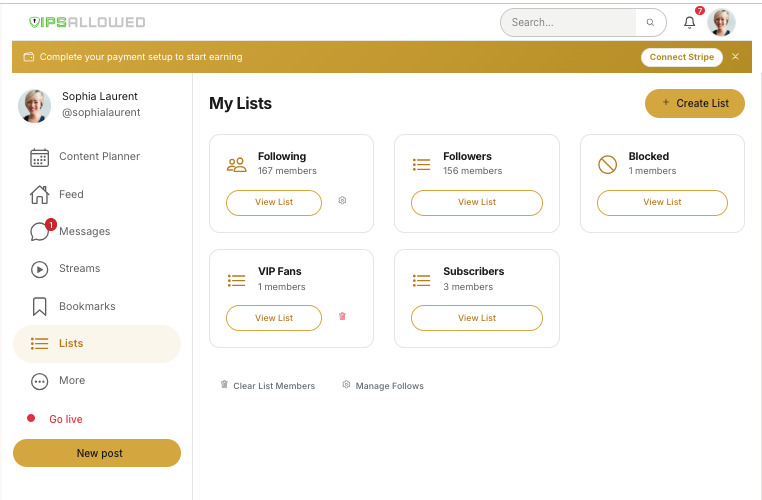The image size is (762, 500).
Task: Click the Blocked list prohibited icon
Action: click(607, 164)
